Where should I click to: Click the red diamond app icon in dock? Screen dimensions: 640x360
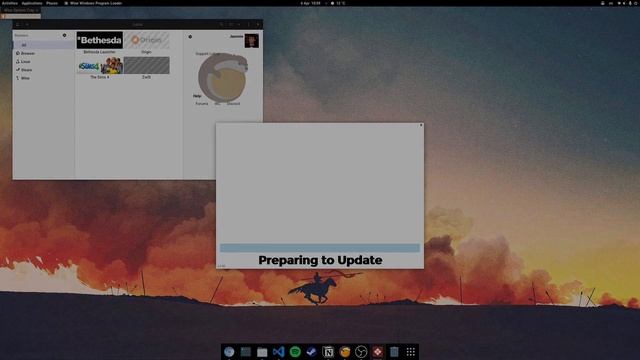(378, 351)
